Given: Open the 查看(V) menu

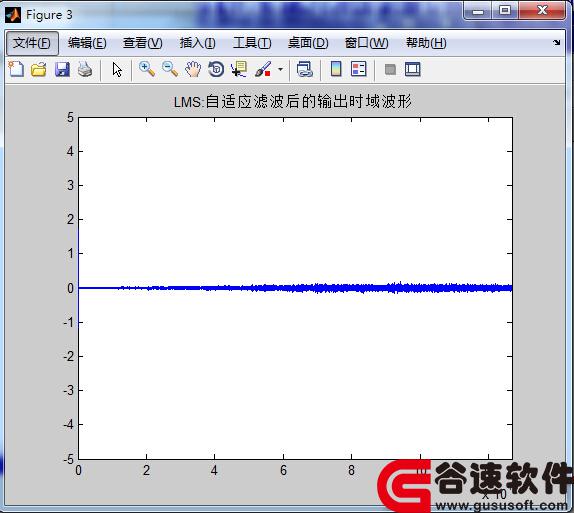Looking at the screenshot, I should [142, 43].
